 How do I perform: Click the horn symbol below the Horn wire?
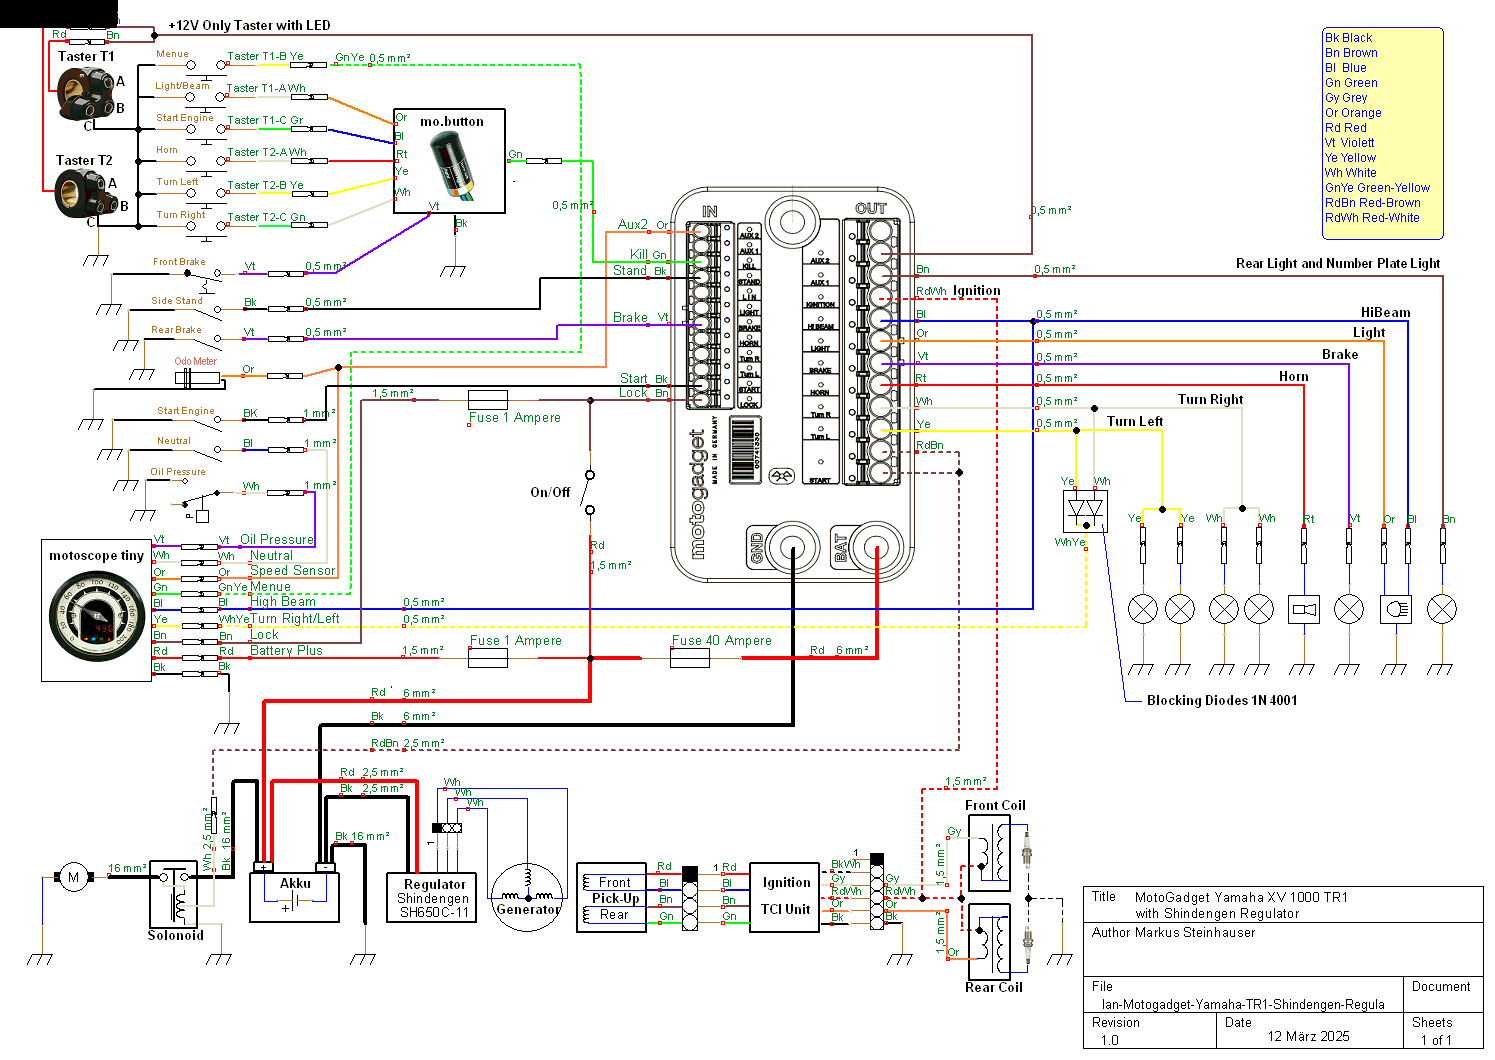pos(1304,609)
